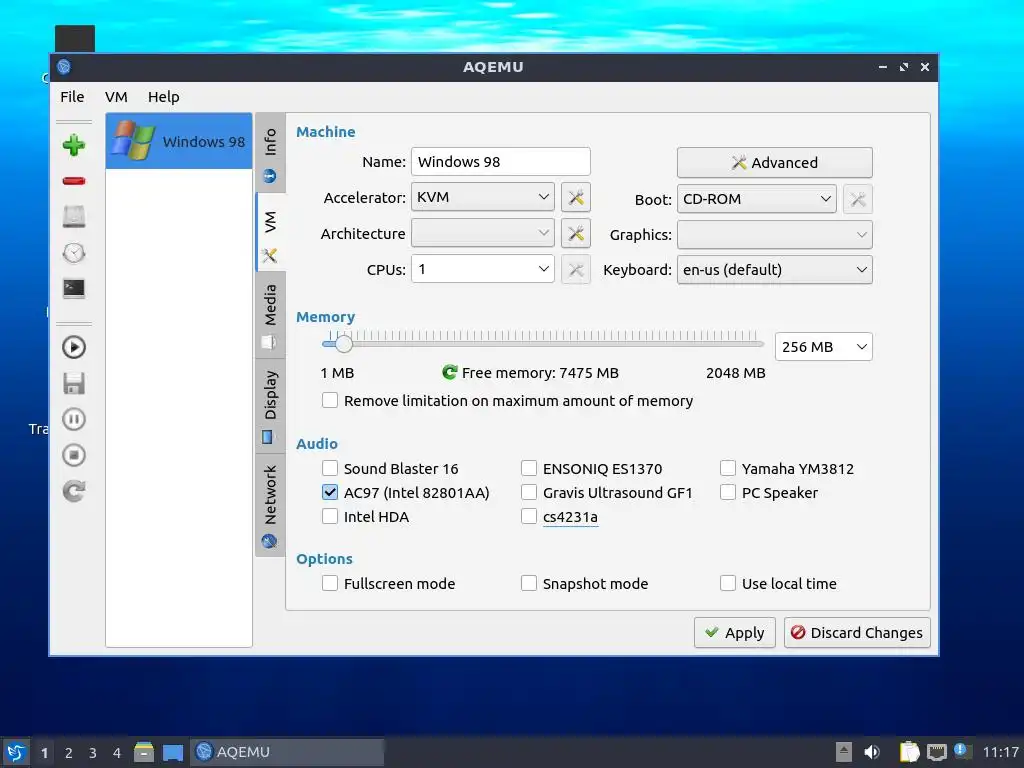Click show desktop taskbar icon
Viewport: 1024px width, 768px height.
(172, 752)
